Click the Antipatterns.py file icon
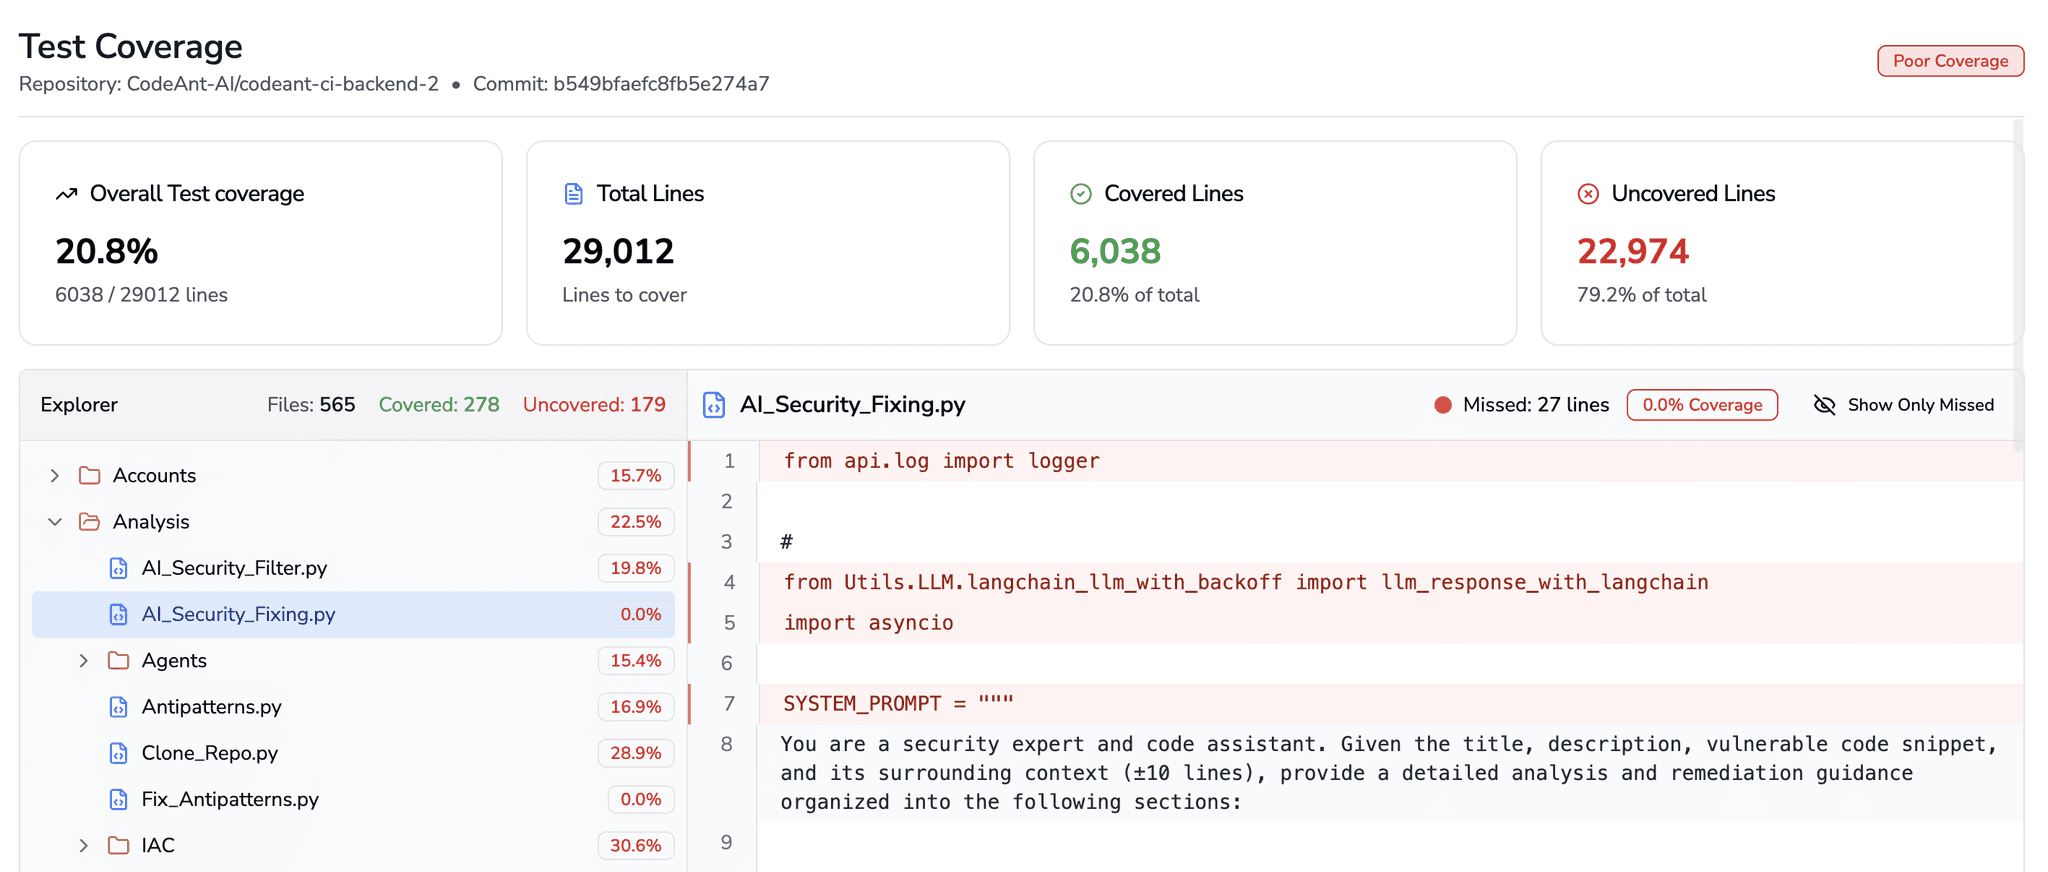2048x872 pixels. pos(119,707)
